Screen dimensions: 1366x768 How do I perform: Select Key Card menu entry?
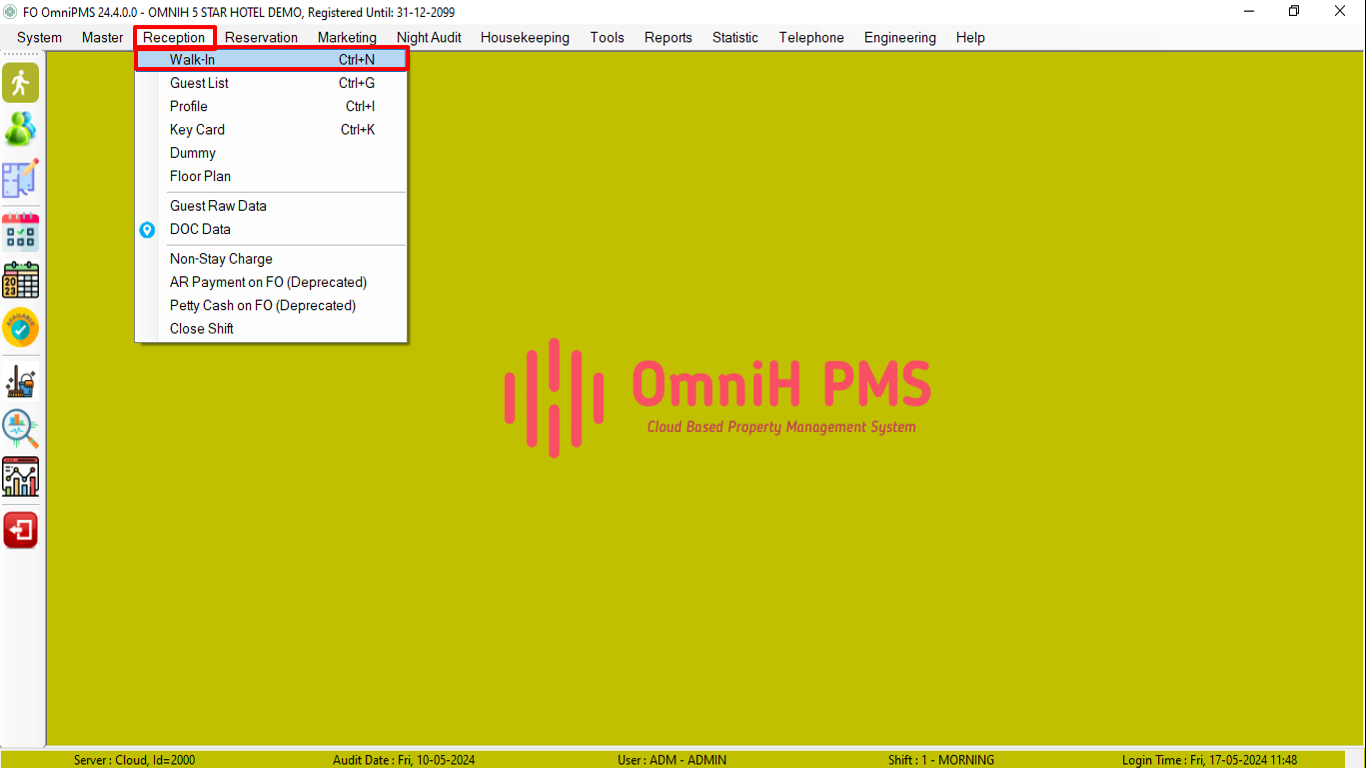[x=272, y=130]
